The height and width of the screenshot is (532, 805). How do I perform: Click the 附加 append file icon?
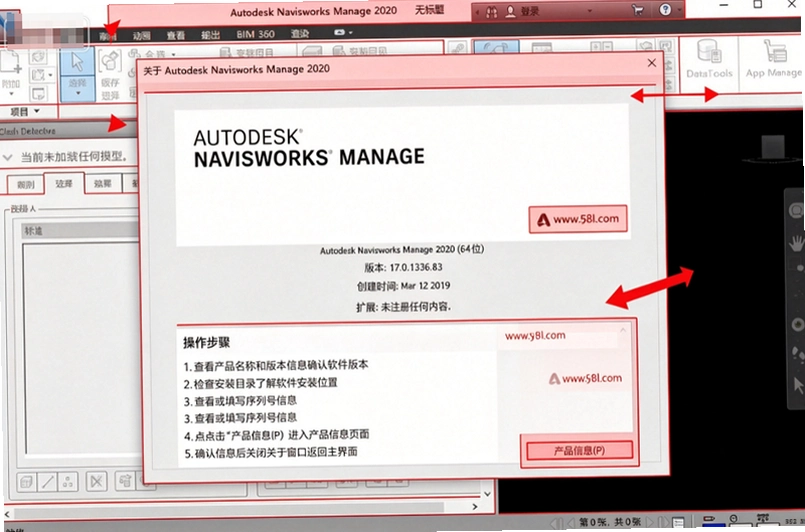point(10,63)
